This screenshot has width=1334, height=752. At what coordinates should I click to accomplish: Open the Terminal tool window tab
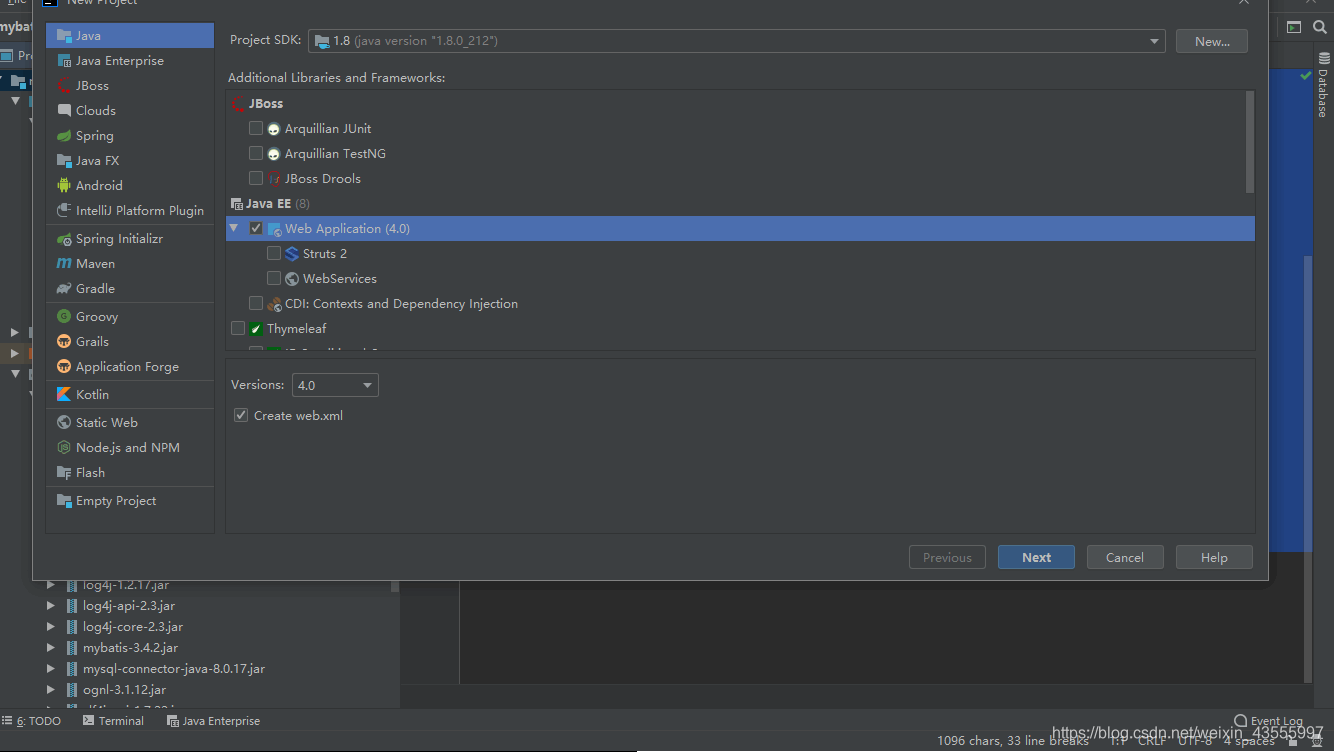113,721
